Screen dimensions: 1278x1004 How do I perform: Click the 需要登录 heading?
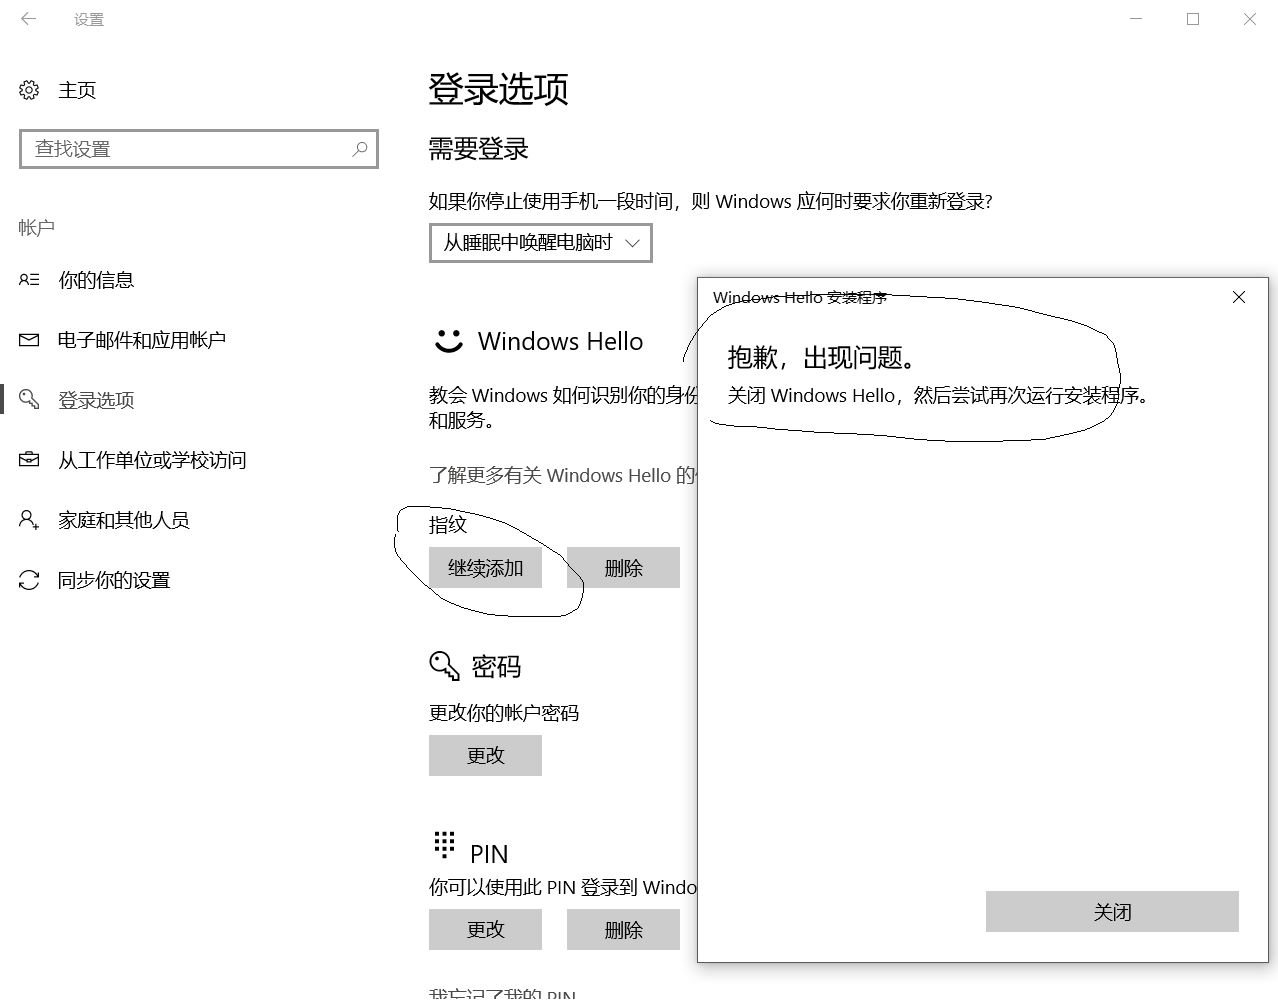click(x=478, y=149)
